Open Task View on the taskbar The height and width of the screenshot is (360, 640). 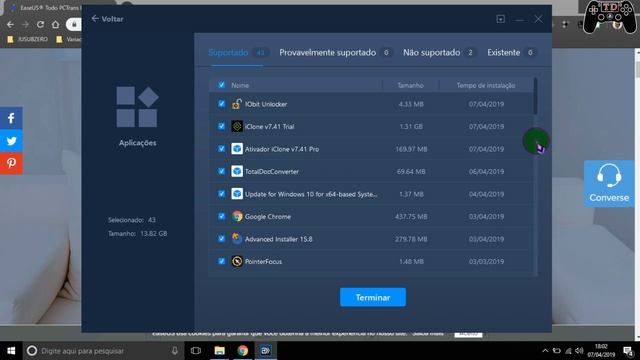196,351
